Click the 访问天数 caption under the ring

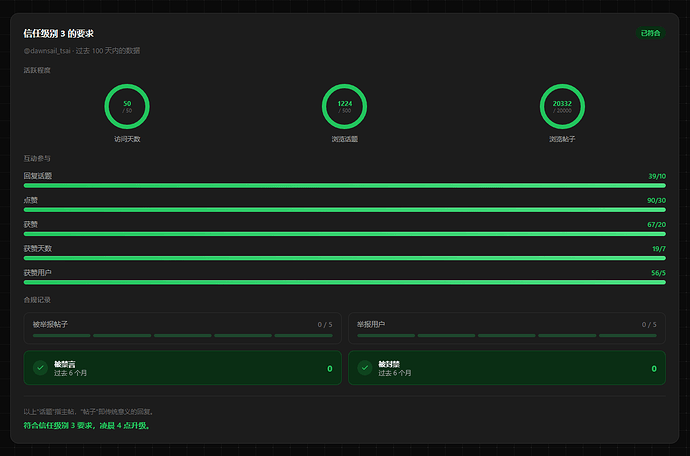tap(127, 139)
